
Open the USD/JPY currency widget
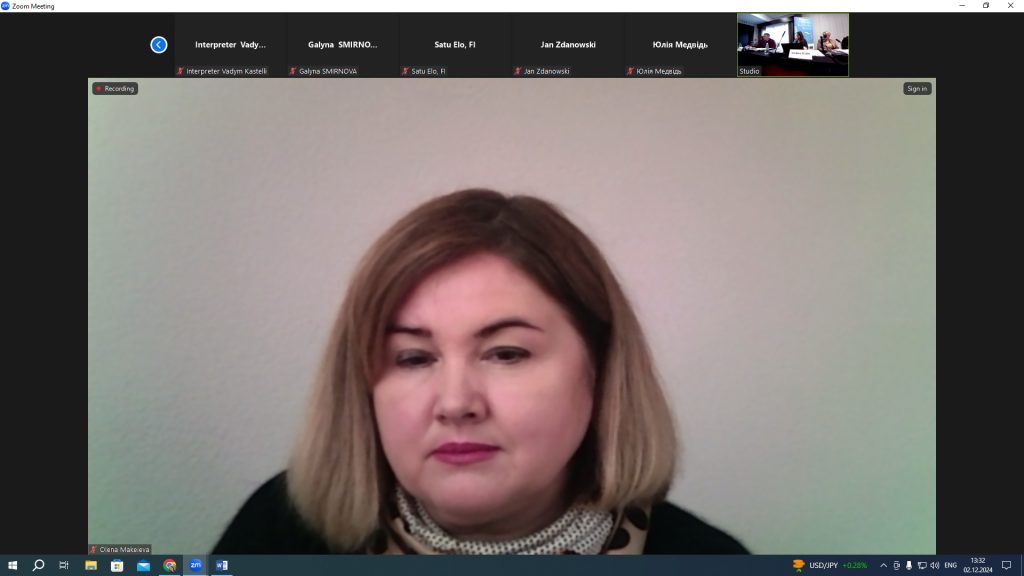(x=829, y=565)
